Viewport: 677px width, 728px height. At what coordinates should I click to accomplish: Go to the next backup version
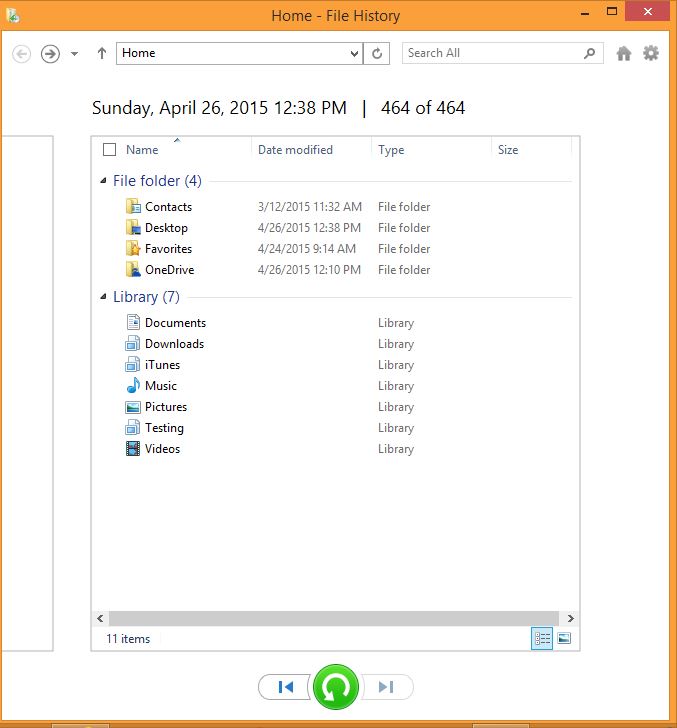[x=387, y=687]
